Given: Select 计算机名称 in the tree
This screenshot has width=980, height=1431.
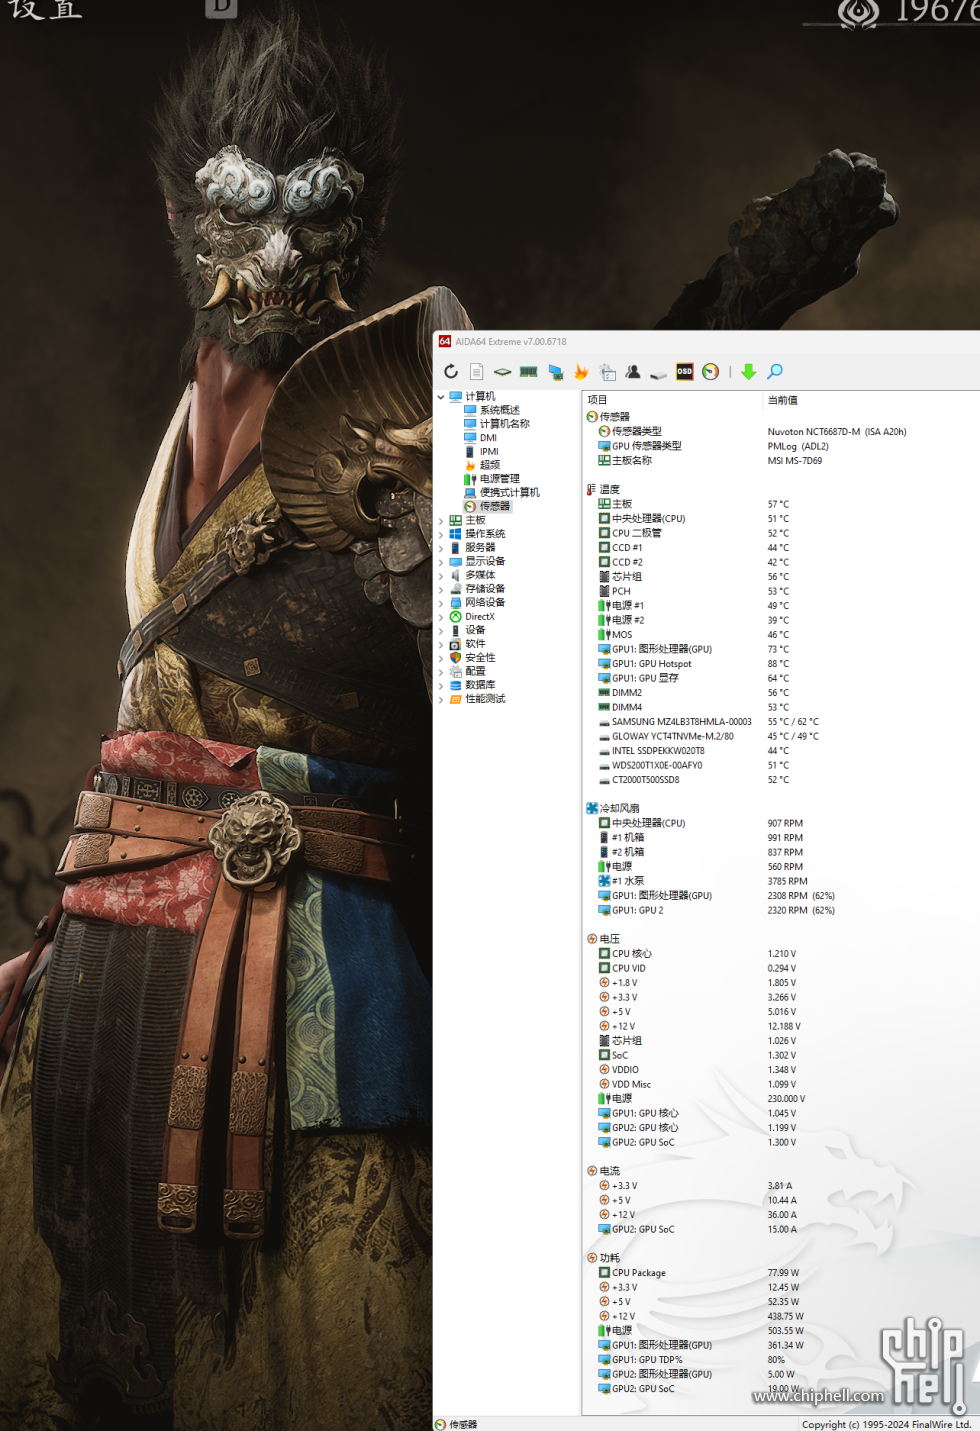Looking at the screenshot, I should (505, 424).
